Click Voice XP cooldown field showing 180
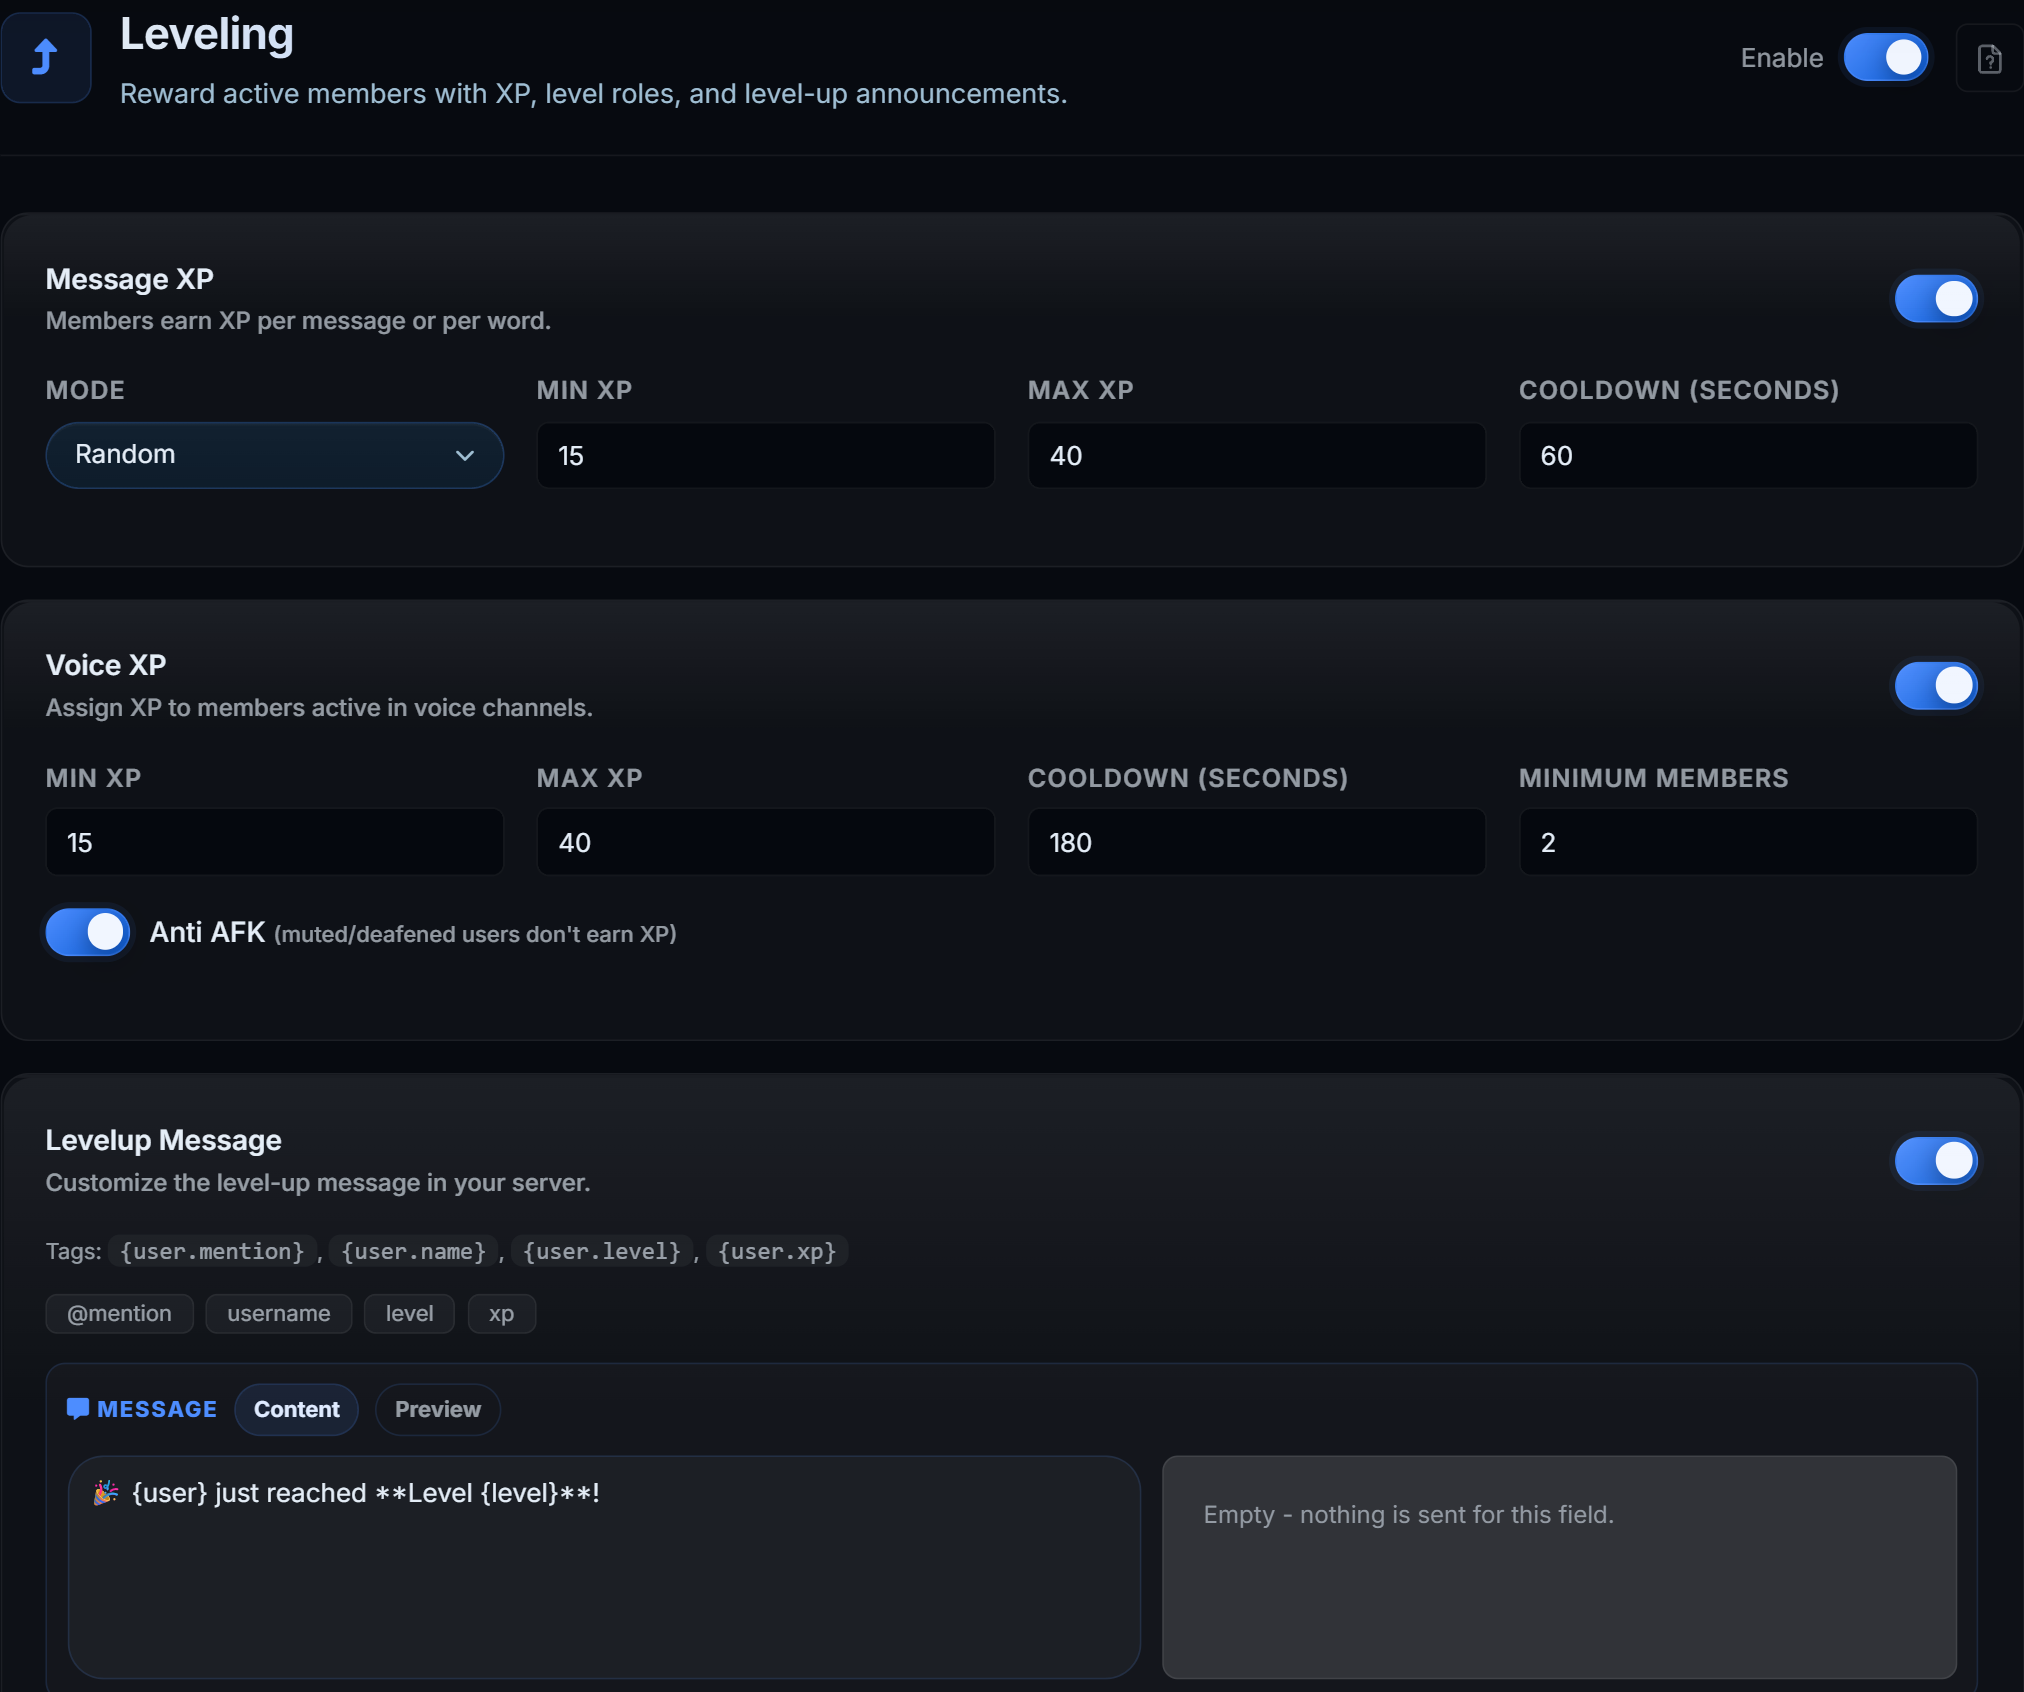The width and height of the screenshot is (2024, 1692). 1257,843
